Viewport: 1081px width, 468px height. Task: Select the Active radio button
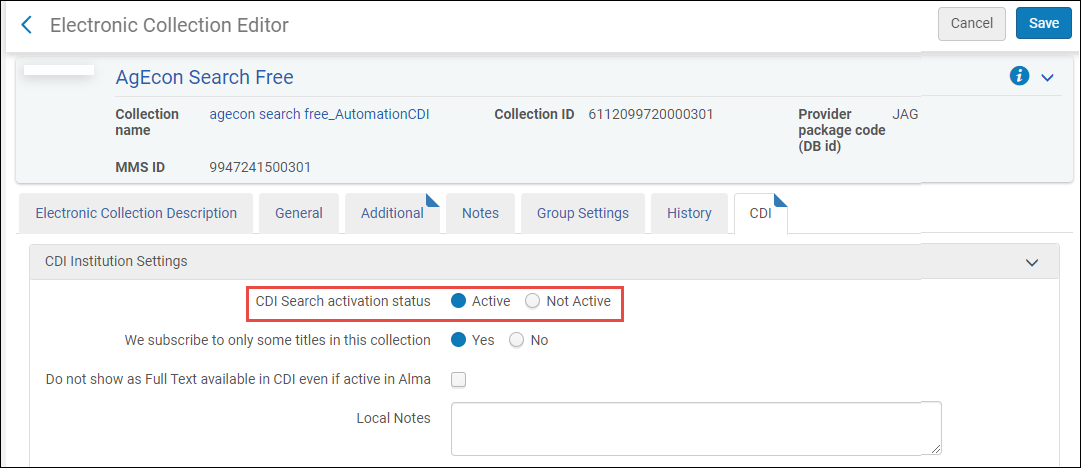[x=459, y=301]
